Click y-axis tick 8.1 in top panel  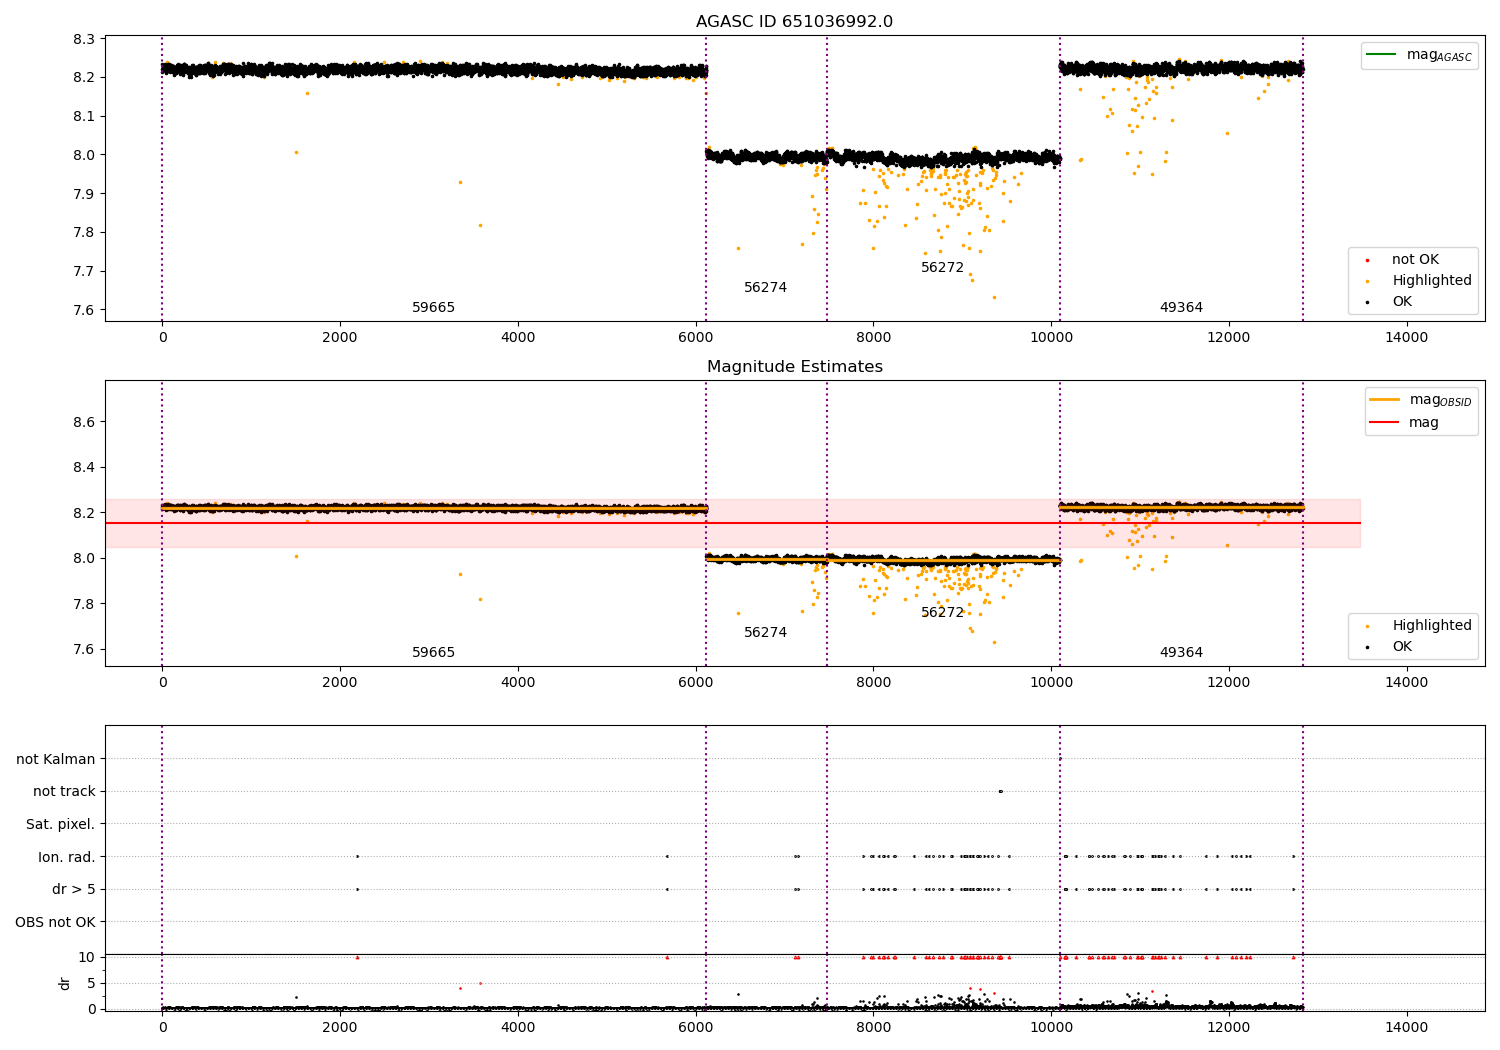tap(85, 116)
